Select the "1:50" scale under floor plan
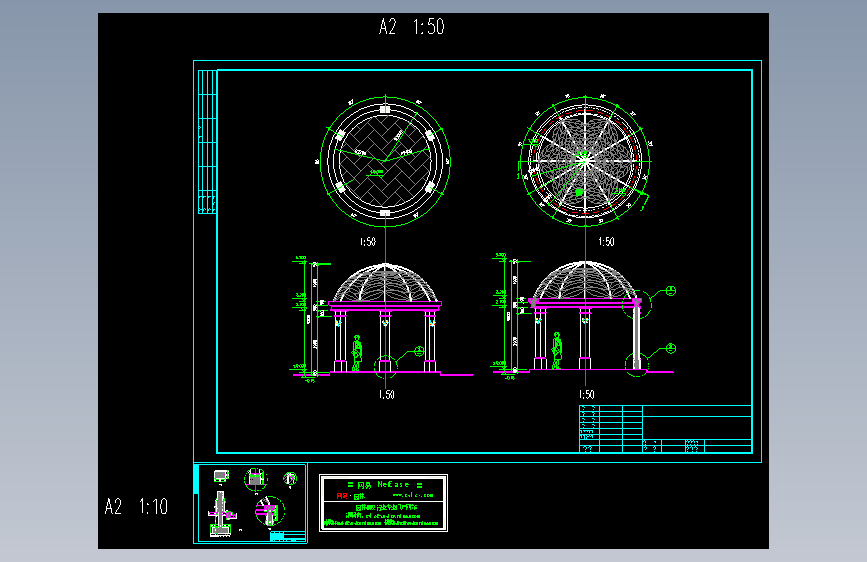The height and width of the screenshot is (562, 867). coord(368,242)
